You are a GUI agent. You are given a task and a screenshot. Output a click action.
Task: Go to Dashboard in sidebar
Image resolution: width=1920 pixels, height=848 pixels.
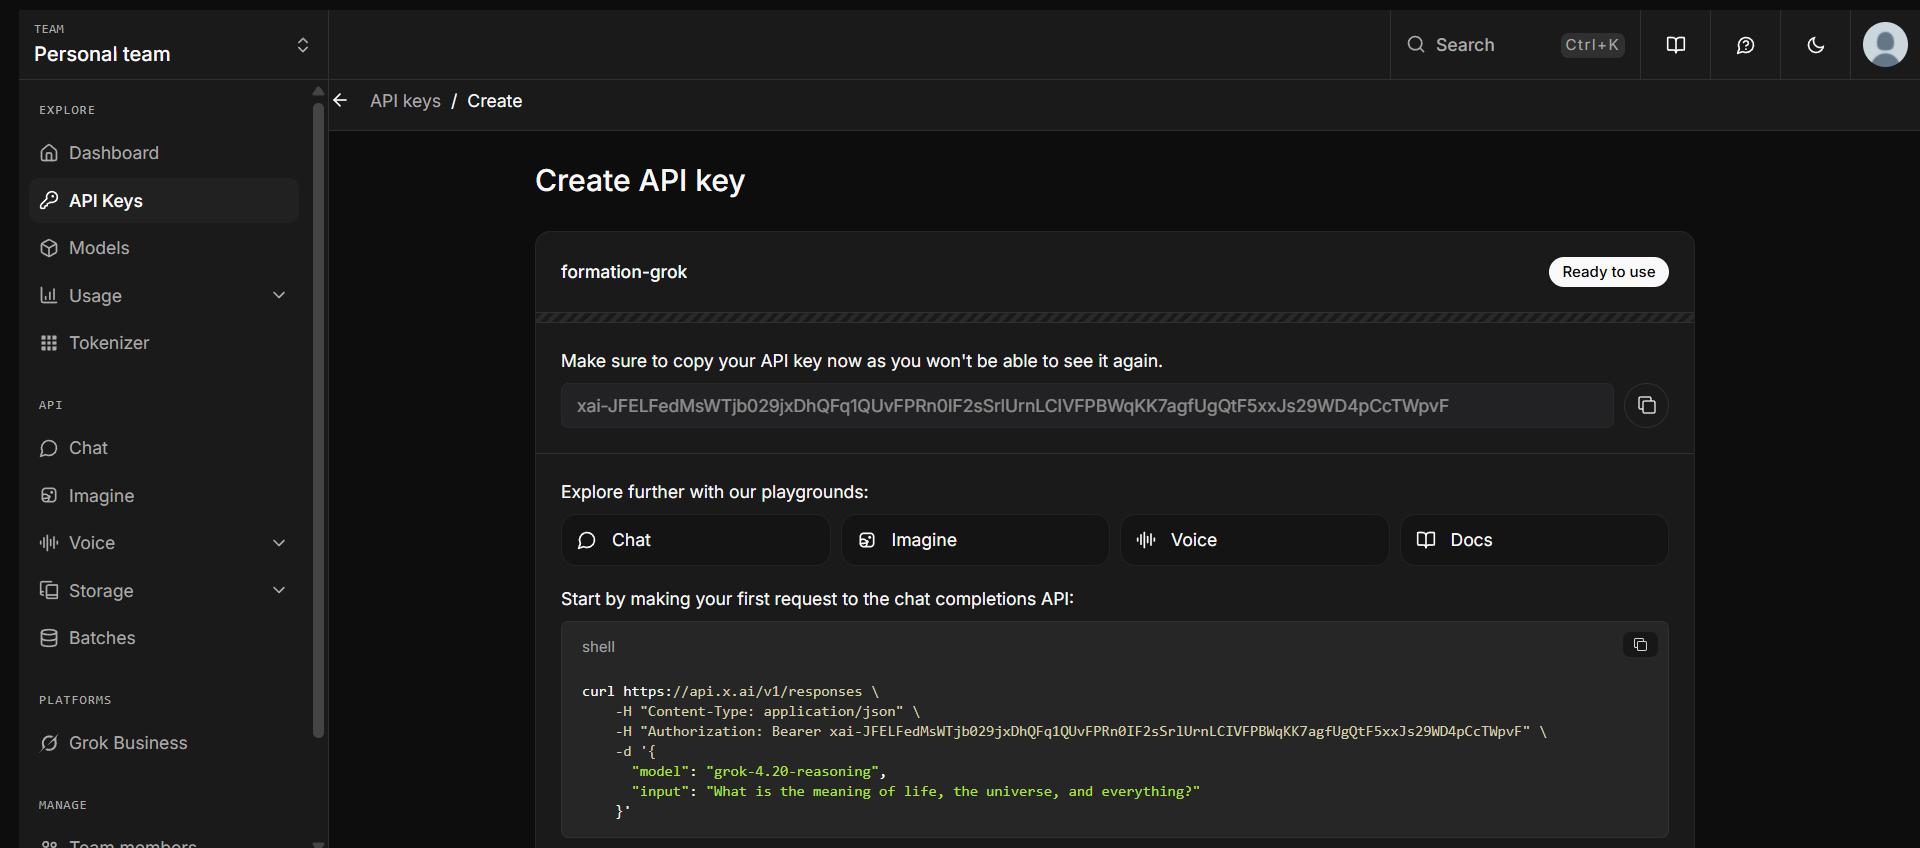coord(164,153)
